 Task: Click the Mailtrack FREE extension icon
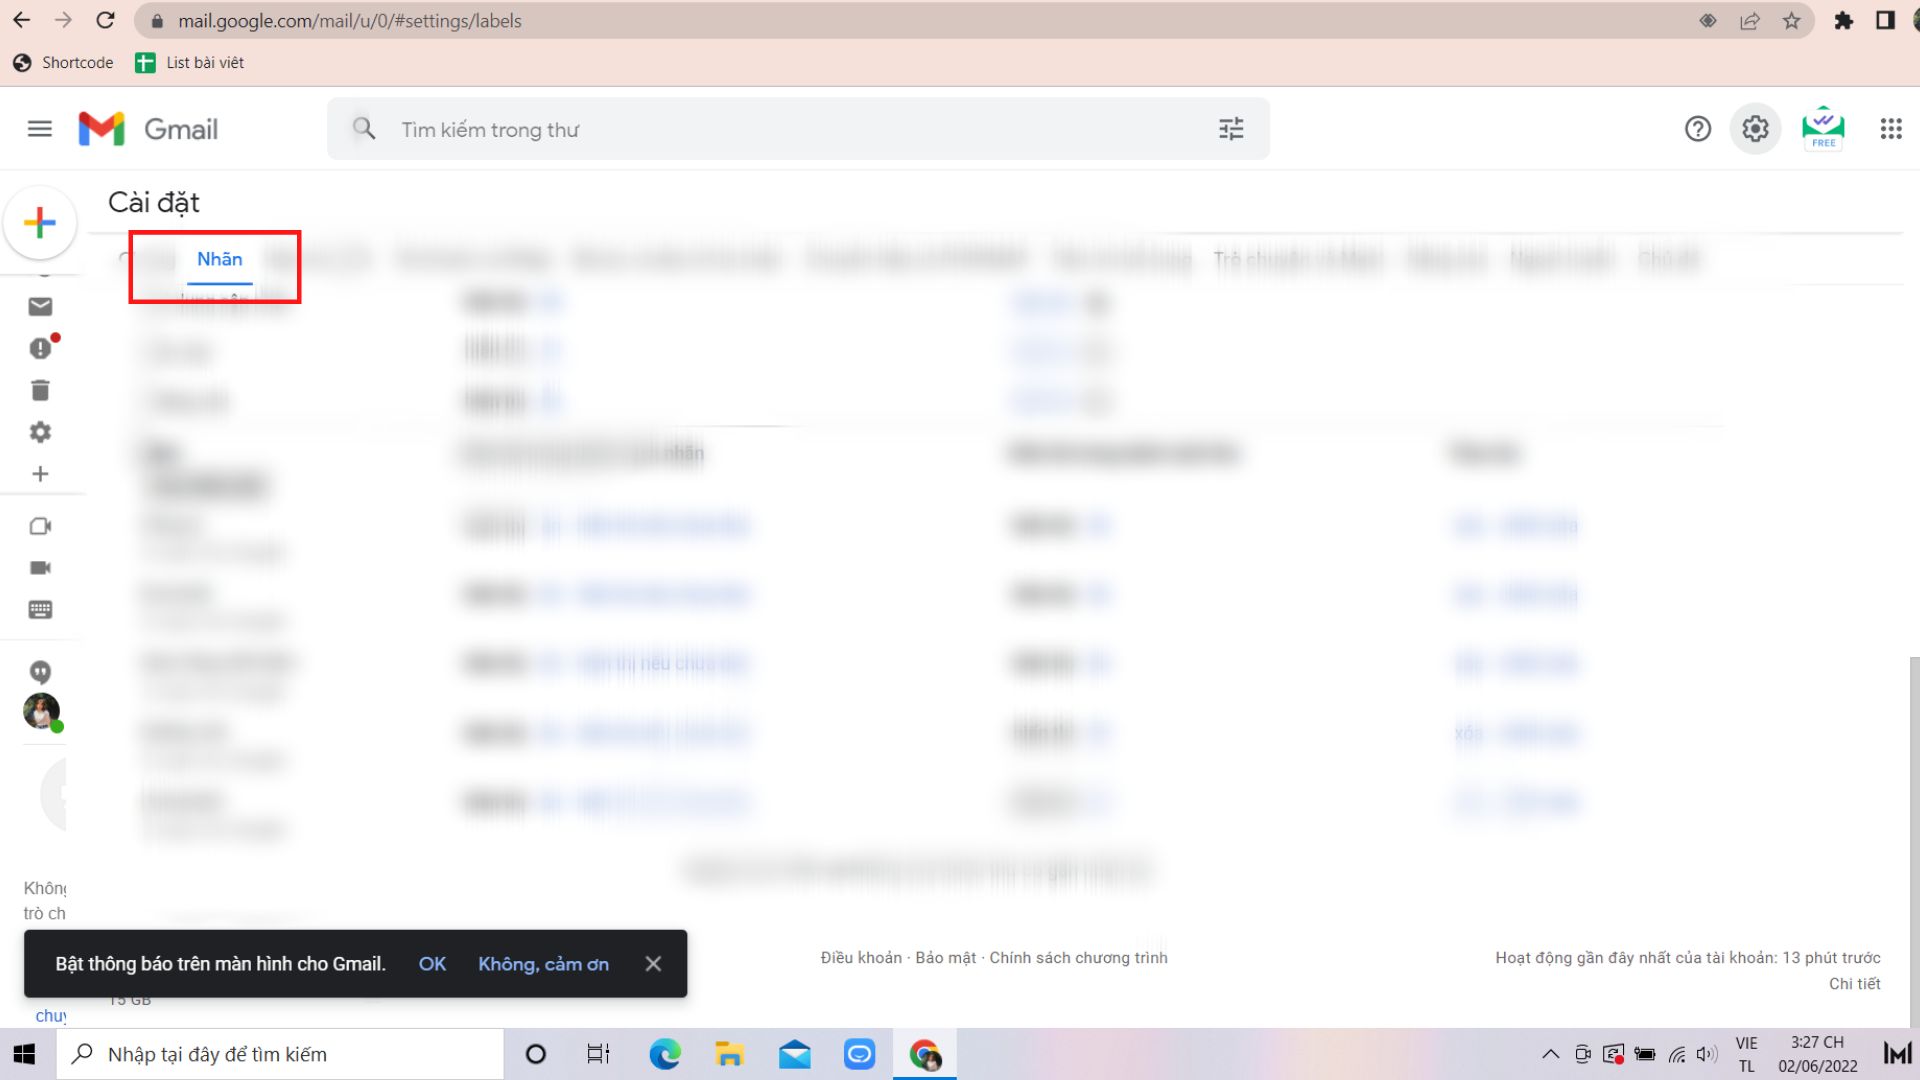click(1823, 129)
